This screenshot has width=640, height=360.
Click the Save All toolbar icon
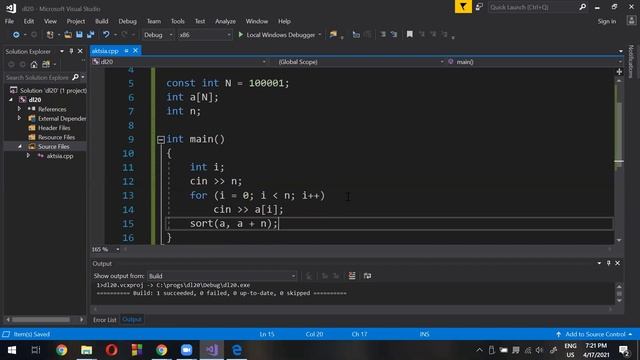point(90,35)
